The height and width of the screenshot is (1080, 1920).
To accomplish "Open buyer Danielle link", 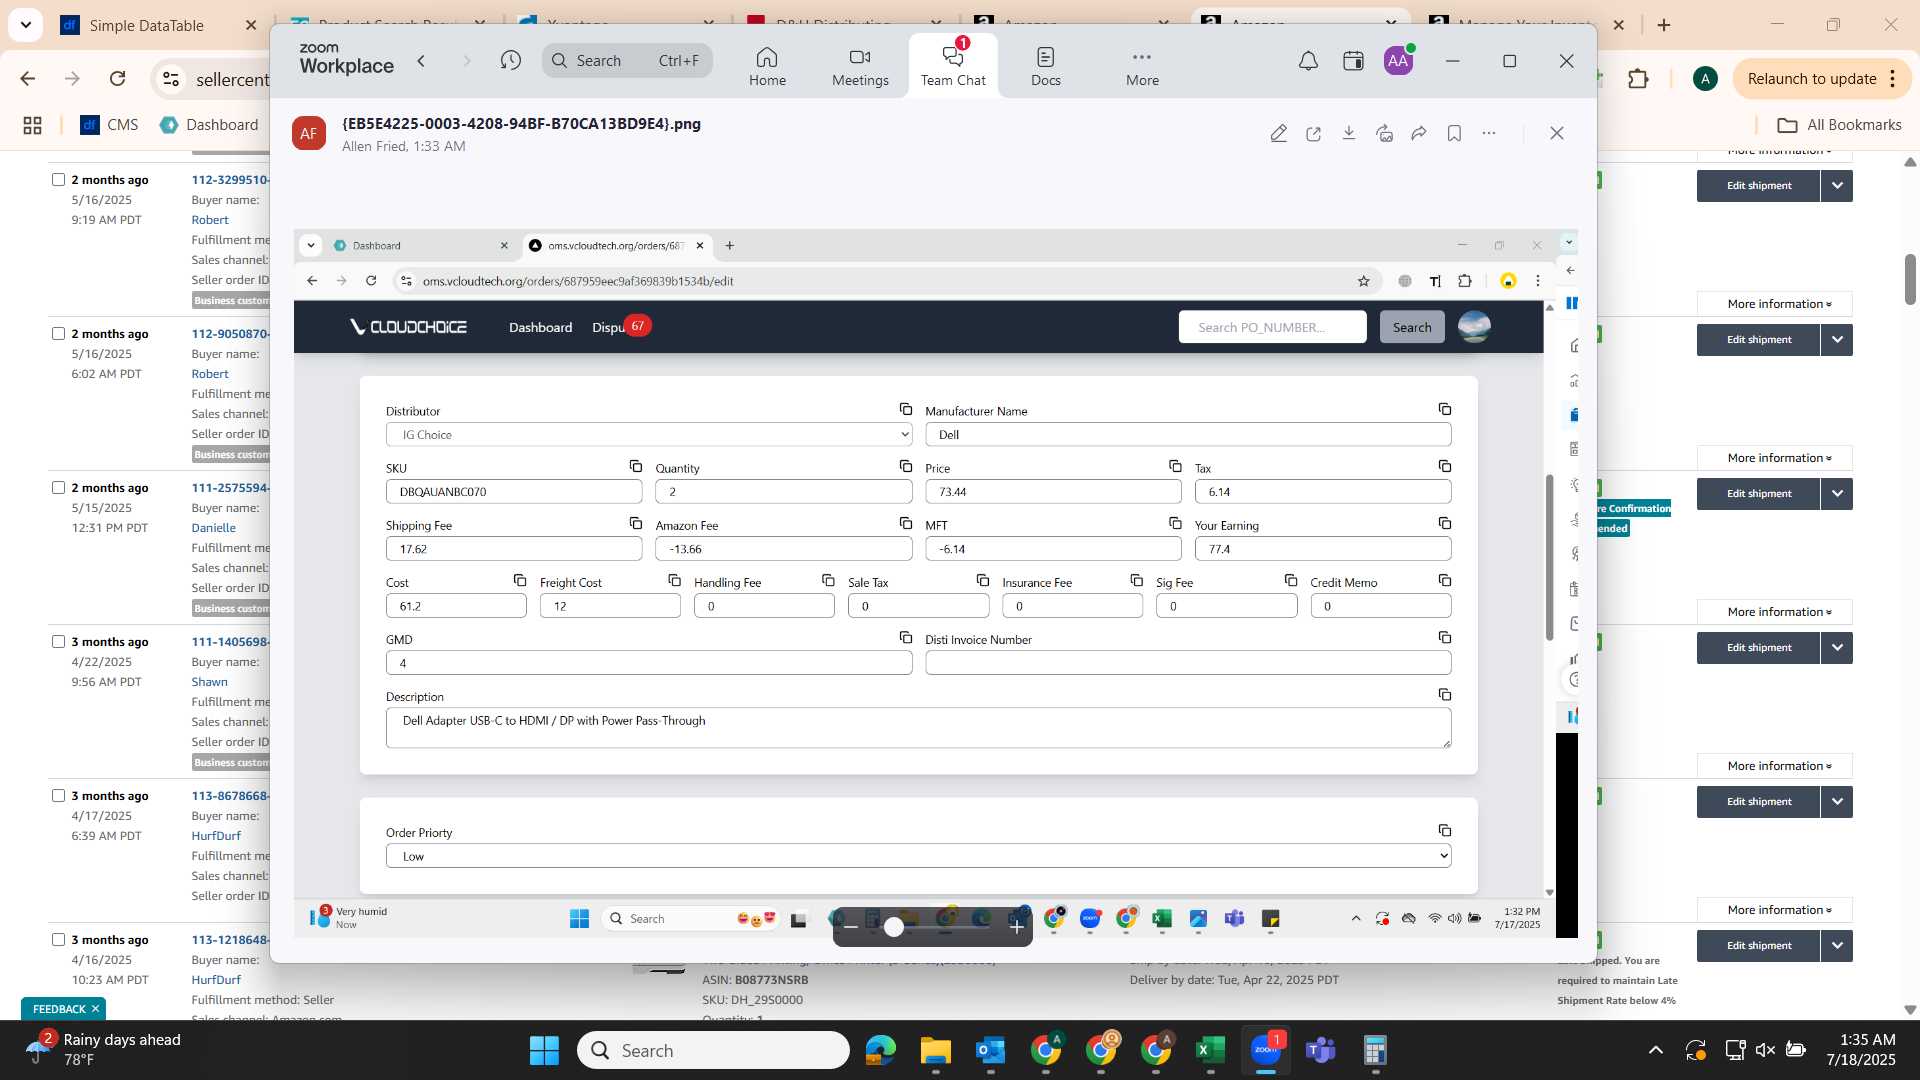I will point(214,528).
